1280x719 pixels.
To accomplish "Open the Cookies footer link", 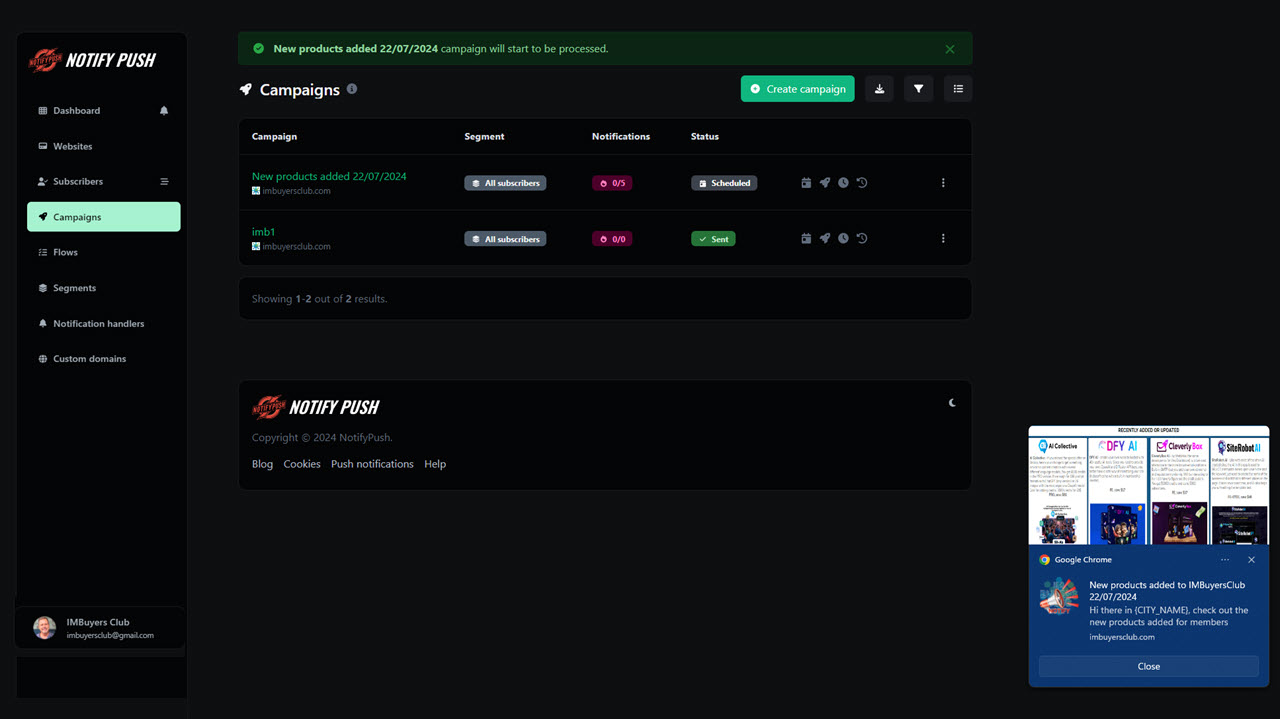I will 302,464.
